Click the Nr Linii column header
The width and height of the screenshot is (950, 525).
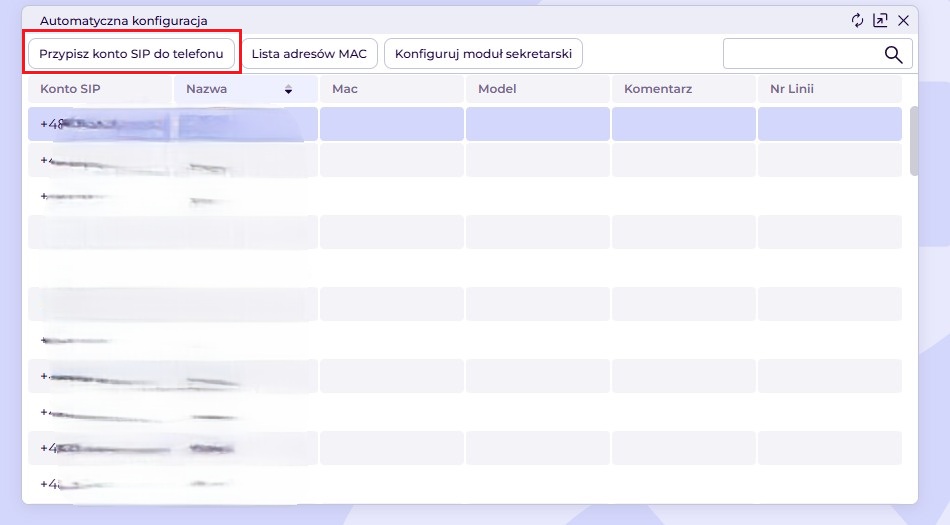pyautogui.click(x=829, y=89)
